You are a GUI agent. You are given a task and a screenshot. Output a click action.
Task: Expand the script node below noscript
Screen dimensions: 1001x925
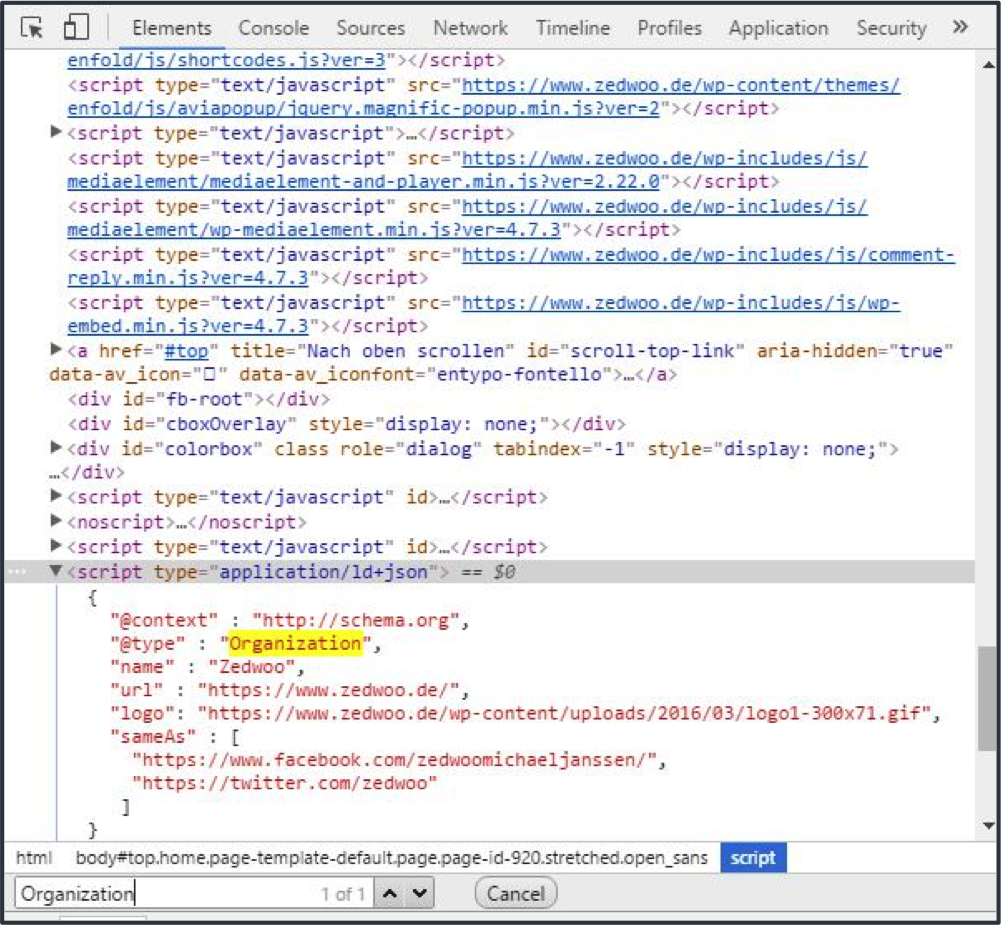56,545
